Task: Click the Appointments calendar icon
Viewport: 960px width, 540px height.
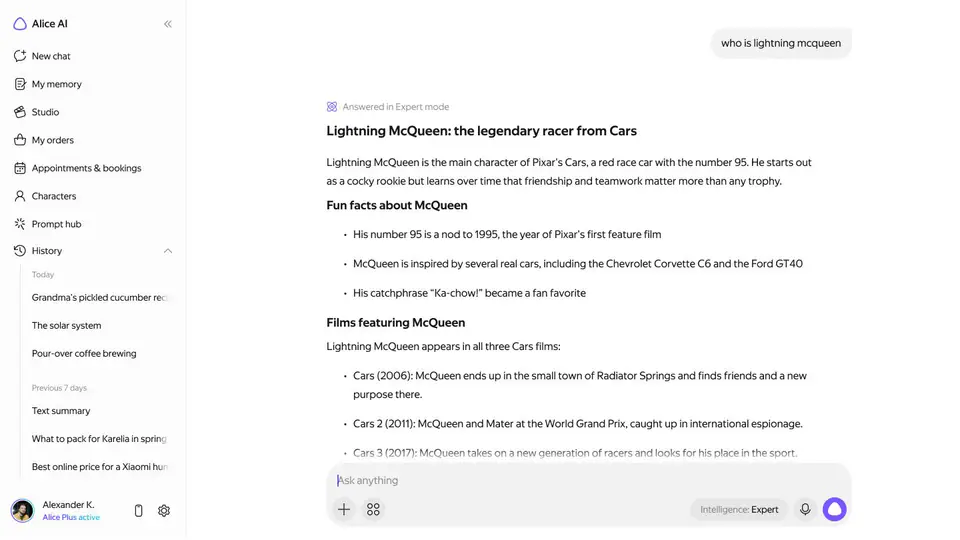Action: pos(20,168)
